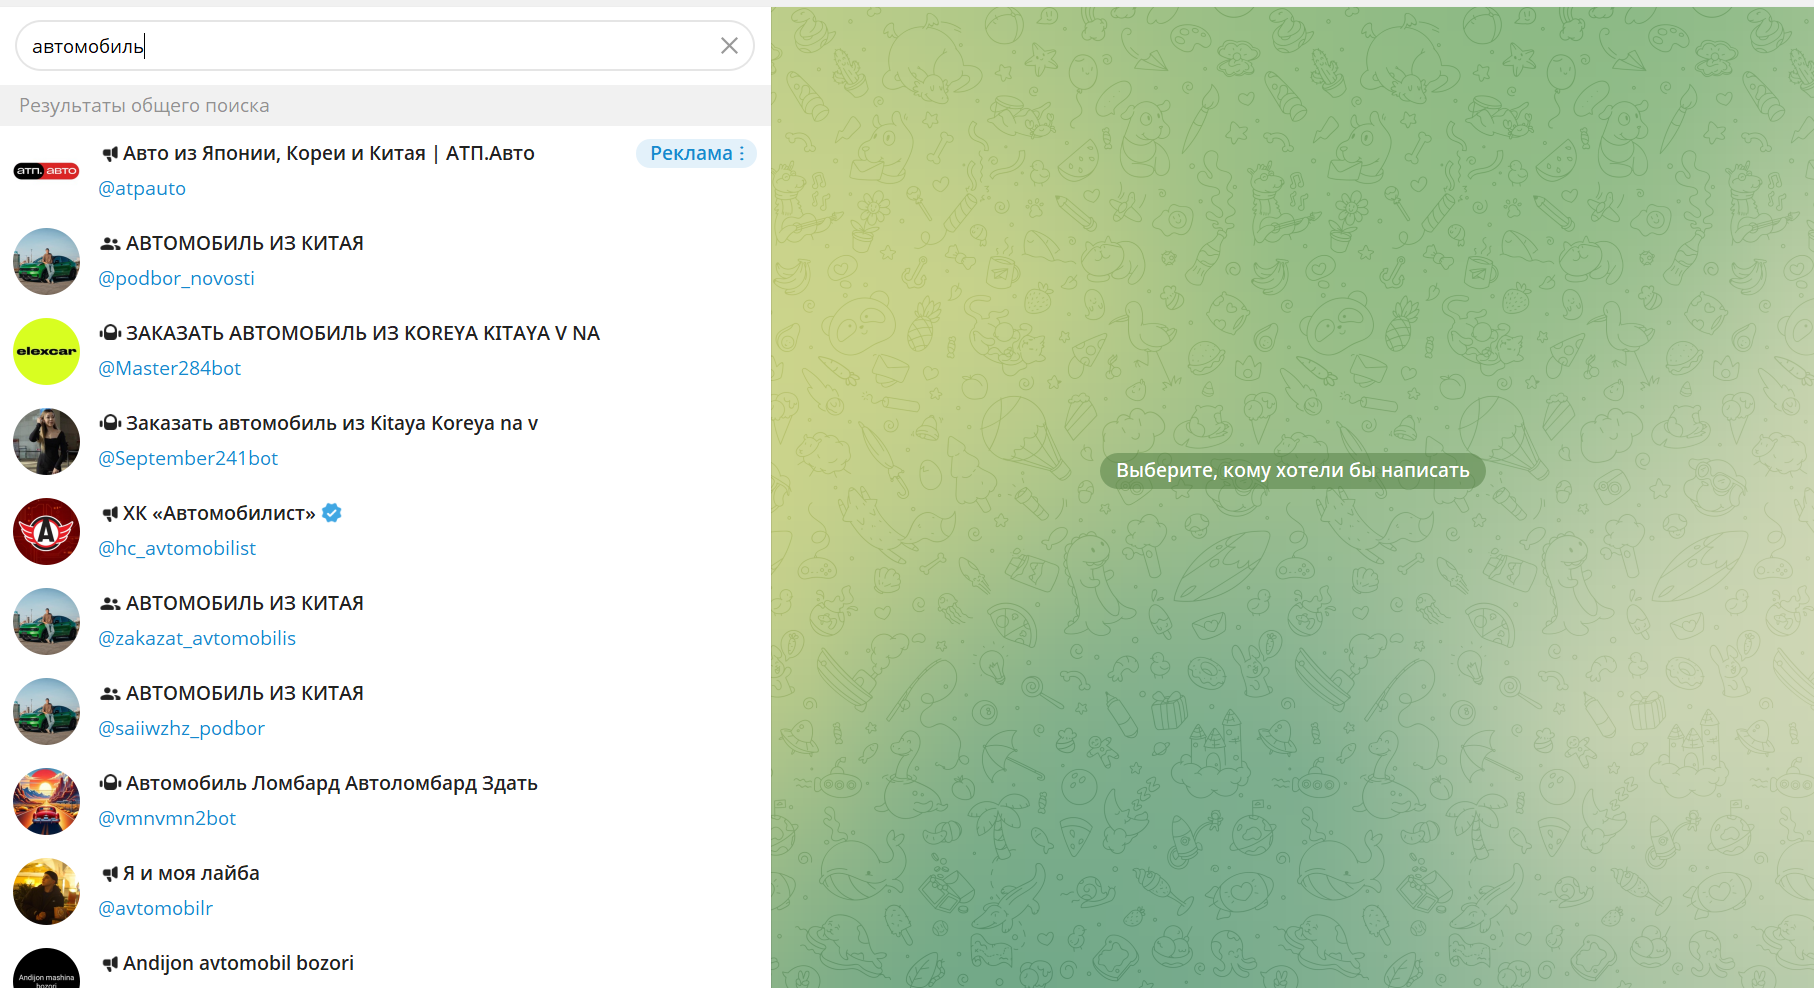1814x988 pixels.
Task: Click the @vmnvmn2bot username
Action: click(167, 818)
